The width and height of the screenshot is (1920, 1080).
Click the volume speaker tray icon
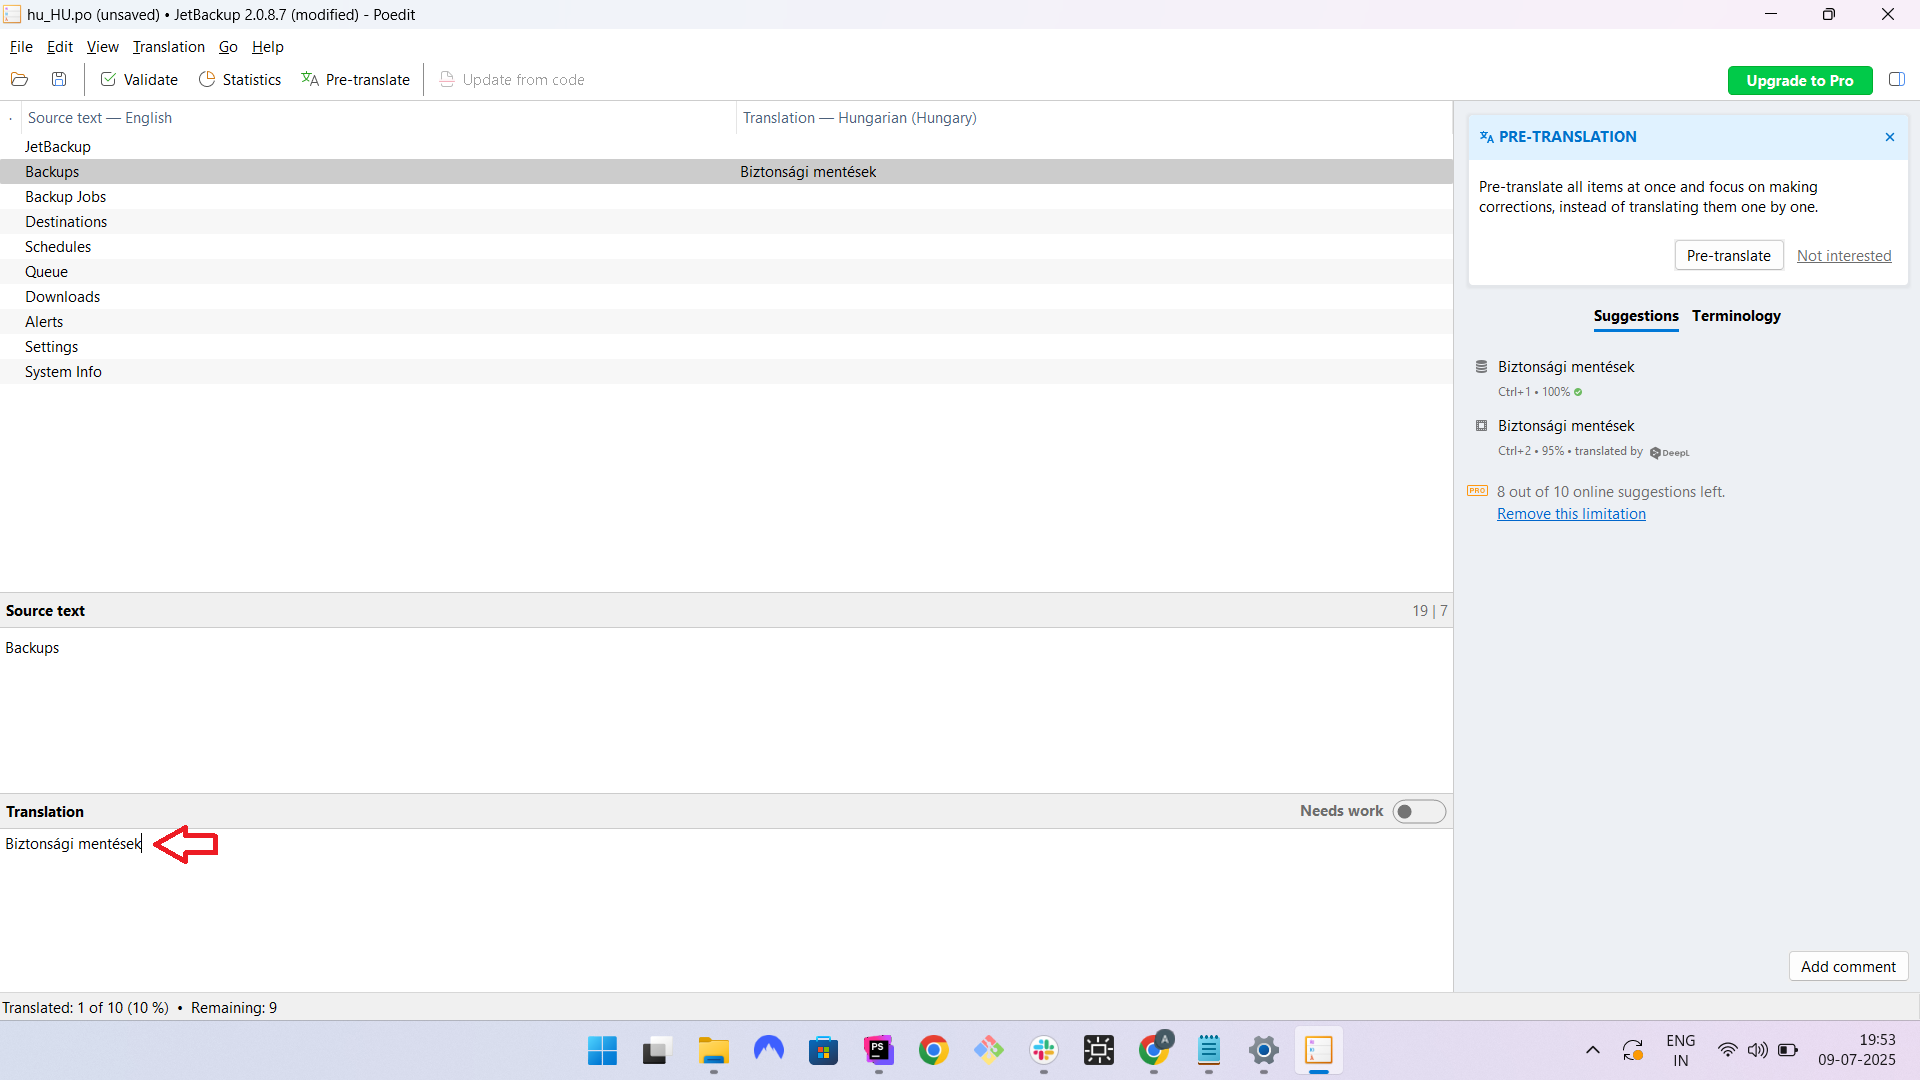1757,1050
